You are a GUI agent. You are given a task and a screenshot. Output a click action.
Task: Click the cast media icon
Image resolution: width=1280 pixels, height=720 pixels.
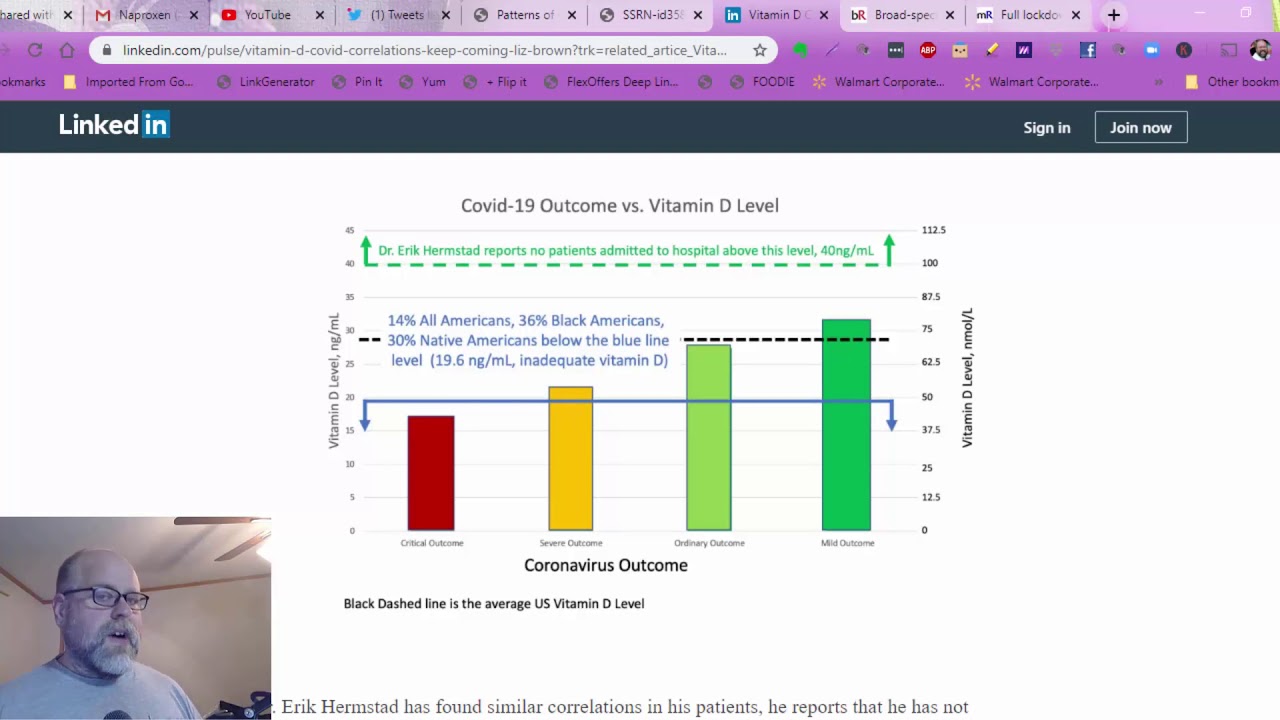1228,50
